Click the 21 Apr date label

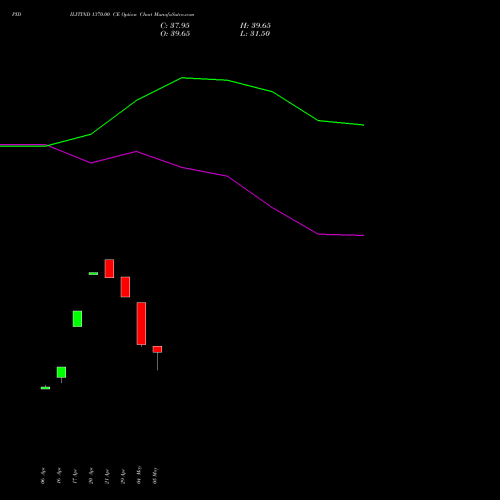coord(107,476)
